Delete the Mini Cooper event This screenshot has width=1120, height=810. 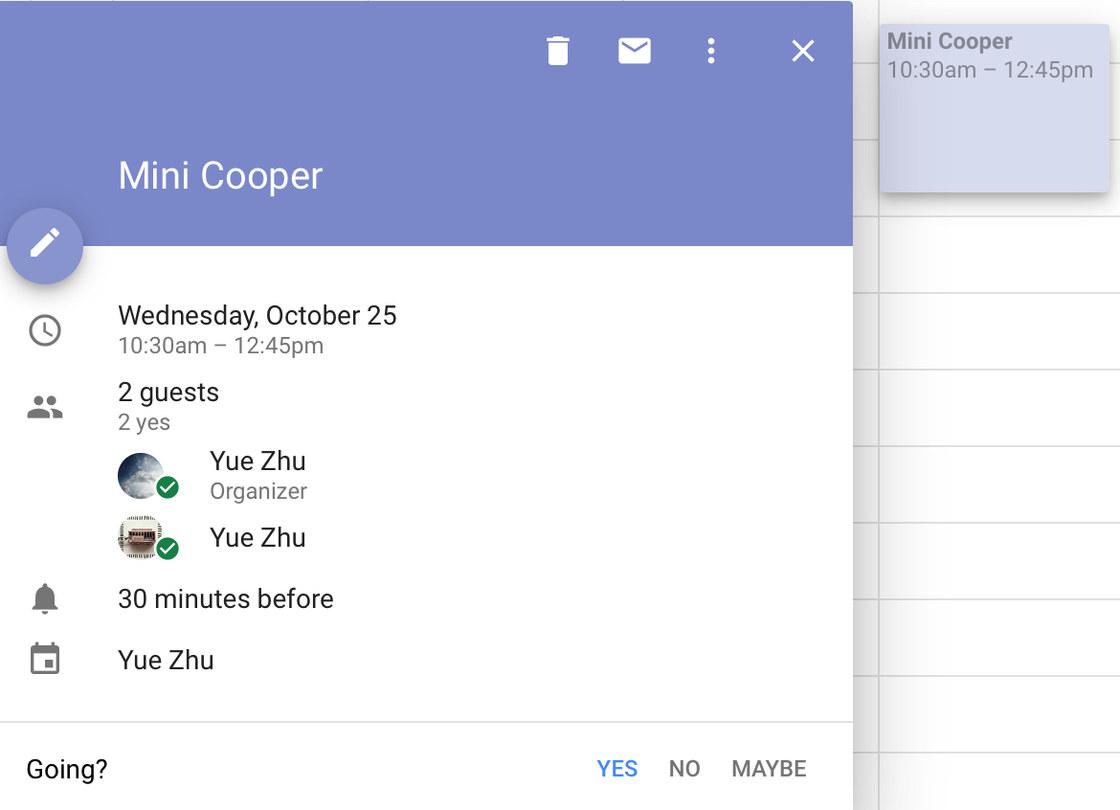[558, 51]
